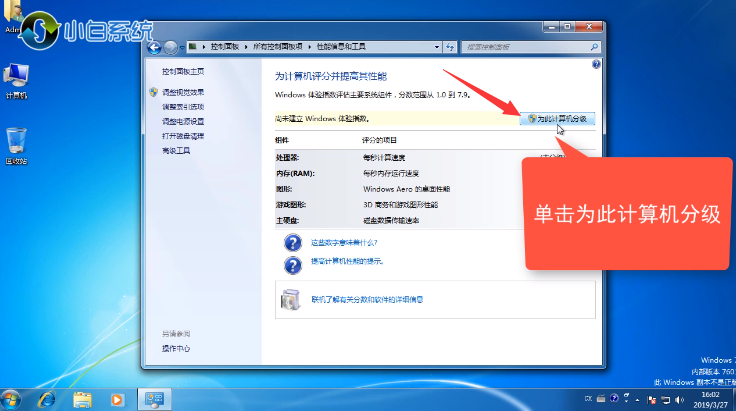736x411 pixels.
Task: Open the Windows Start button
Action: pyautogui.click(x=10, y=400)
